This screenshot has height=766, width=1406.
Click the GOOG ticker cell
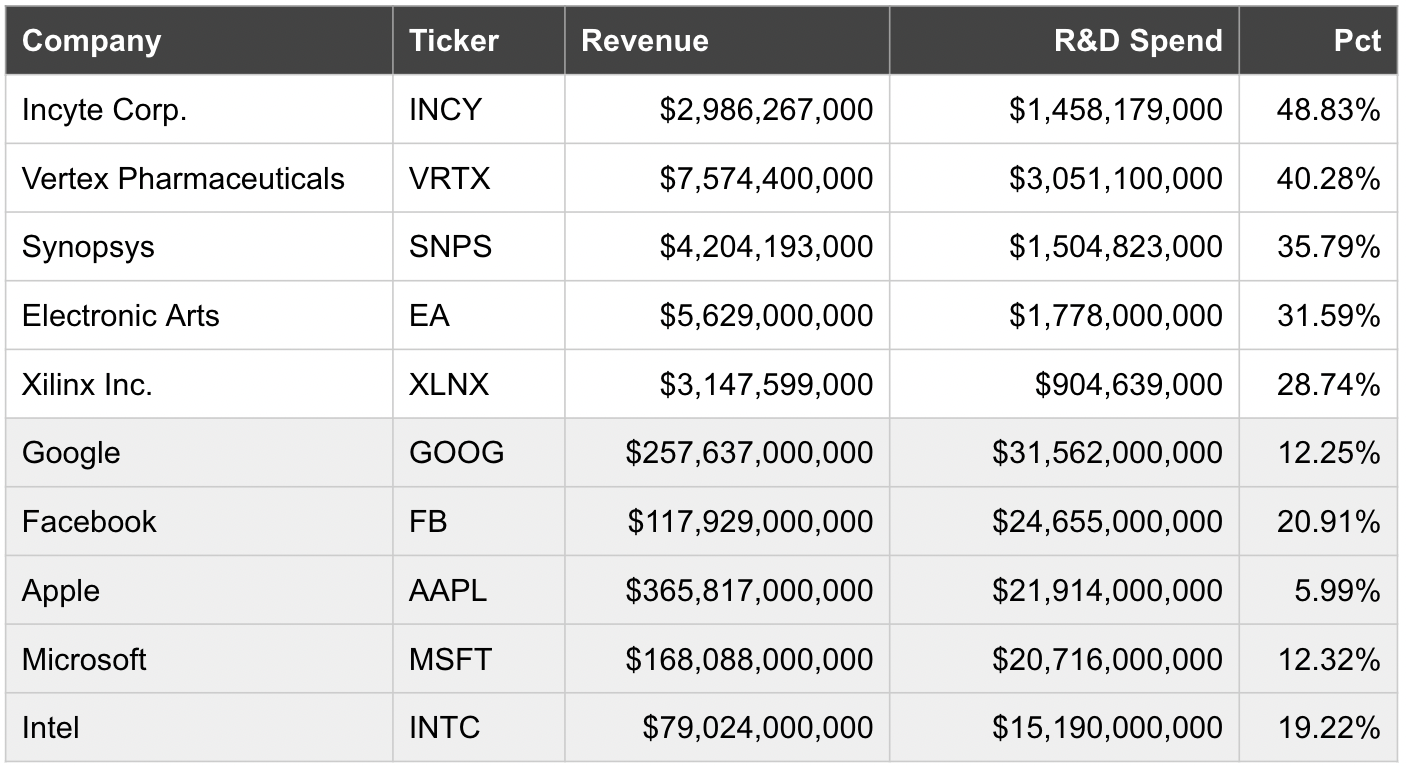tap(456, 453)
